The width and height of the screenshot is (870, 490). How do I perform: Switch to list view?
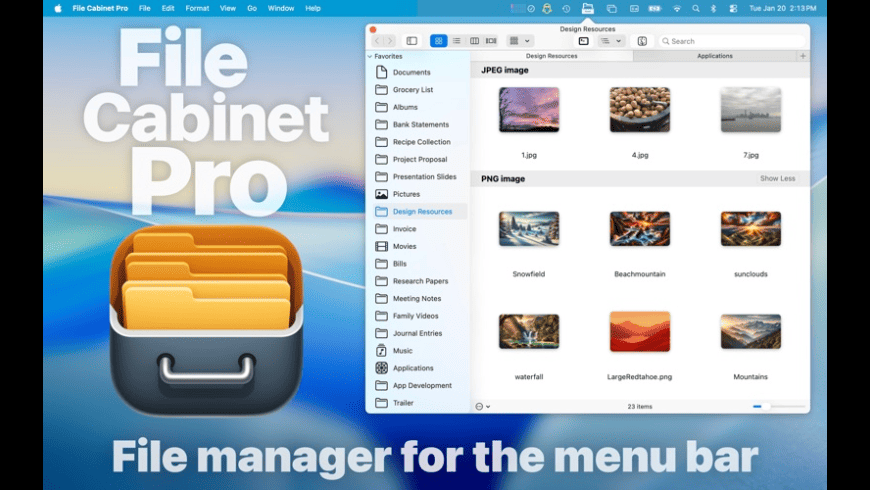click(x=457, y=41)
